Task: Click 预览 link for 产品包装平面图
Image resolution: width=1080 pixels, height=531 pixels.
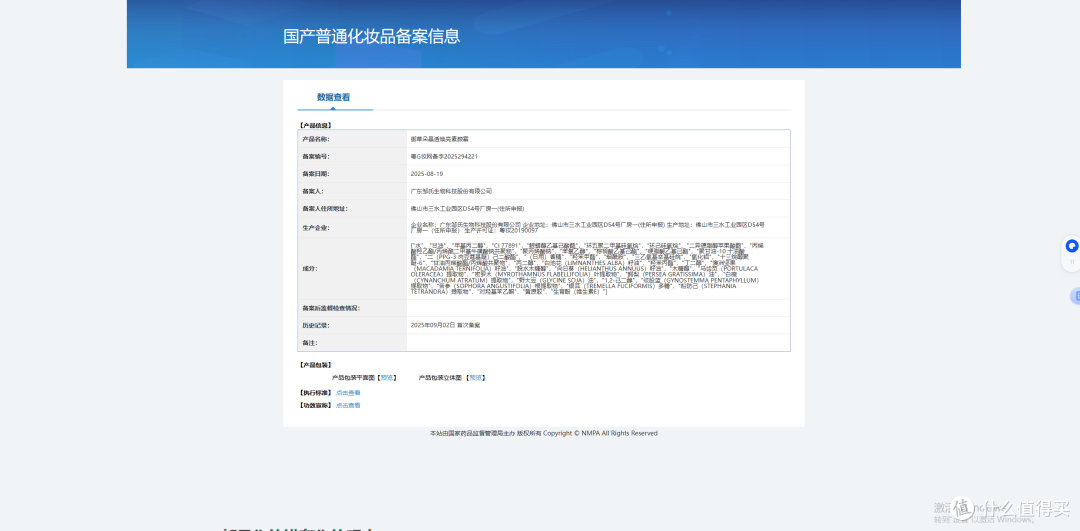Action: 388,378
